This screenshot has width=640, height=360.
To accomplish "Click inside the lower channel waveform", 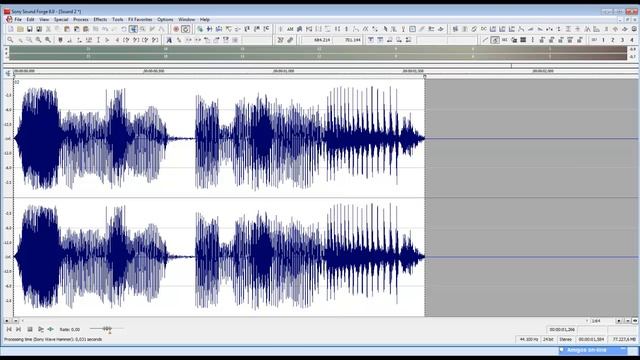I will click(219, 257).
